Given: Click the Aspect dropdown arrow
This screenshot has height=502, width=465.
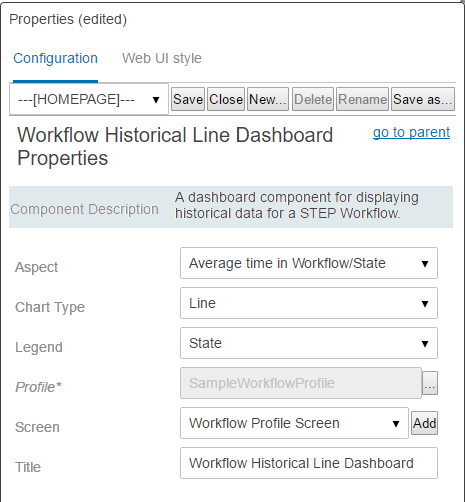Looking at the screenshot, I should 425,264.
